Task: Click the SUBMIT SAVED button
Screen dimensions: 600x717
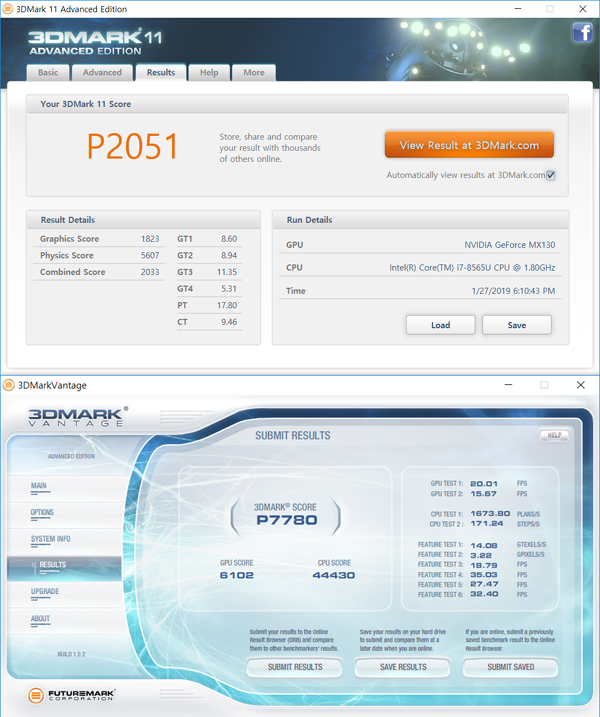Action: (510, 667)
